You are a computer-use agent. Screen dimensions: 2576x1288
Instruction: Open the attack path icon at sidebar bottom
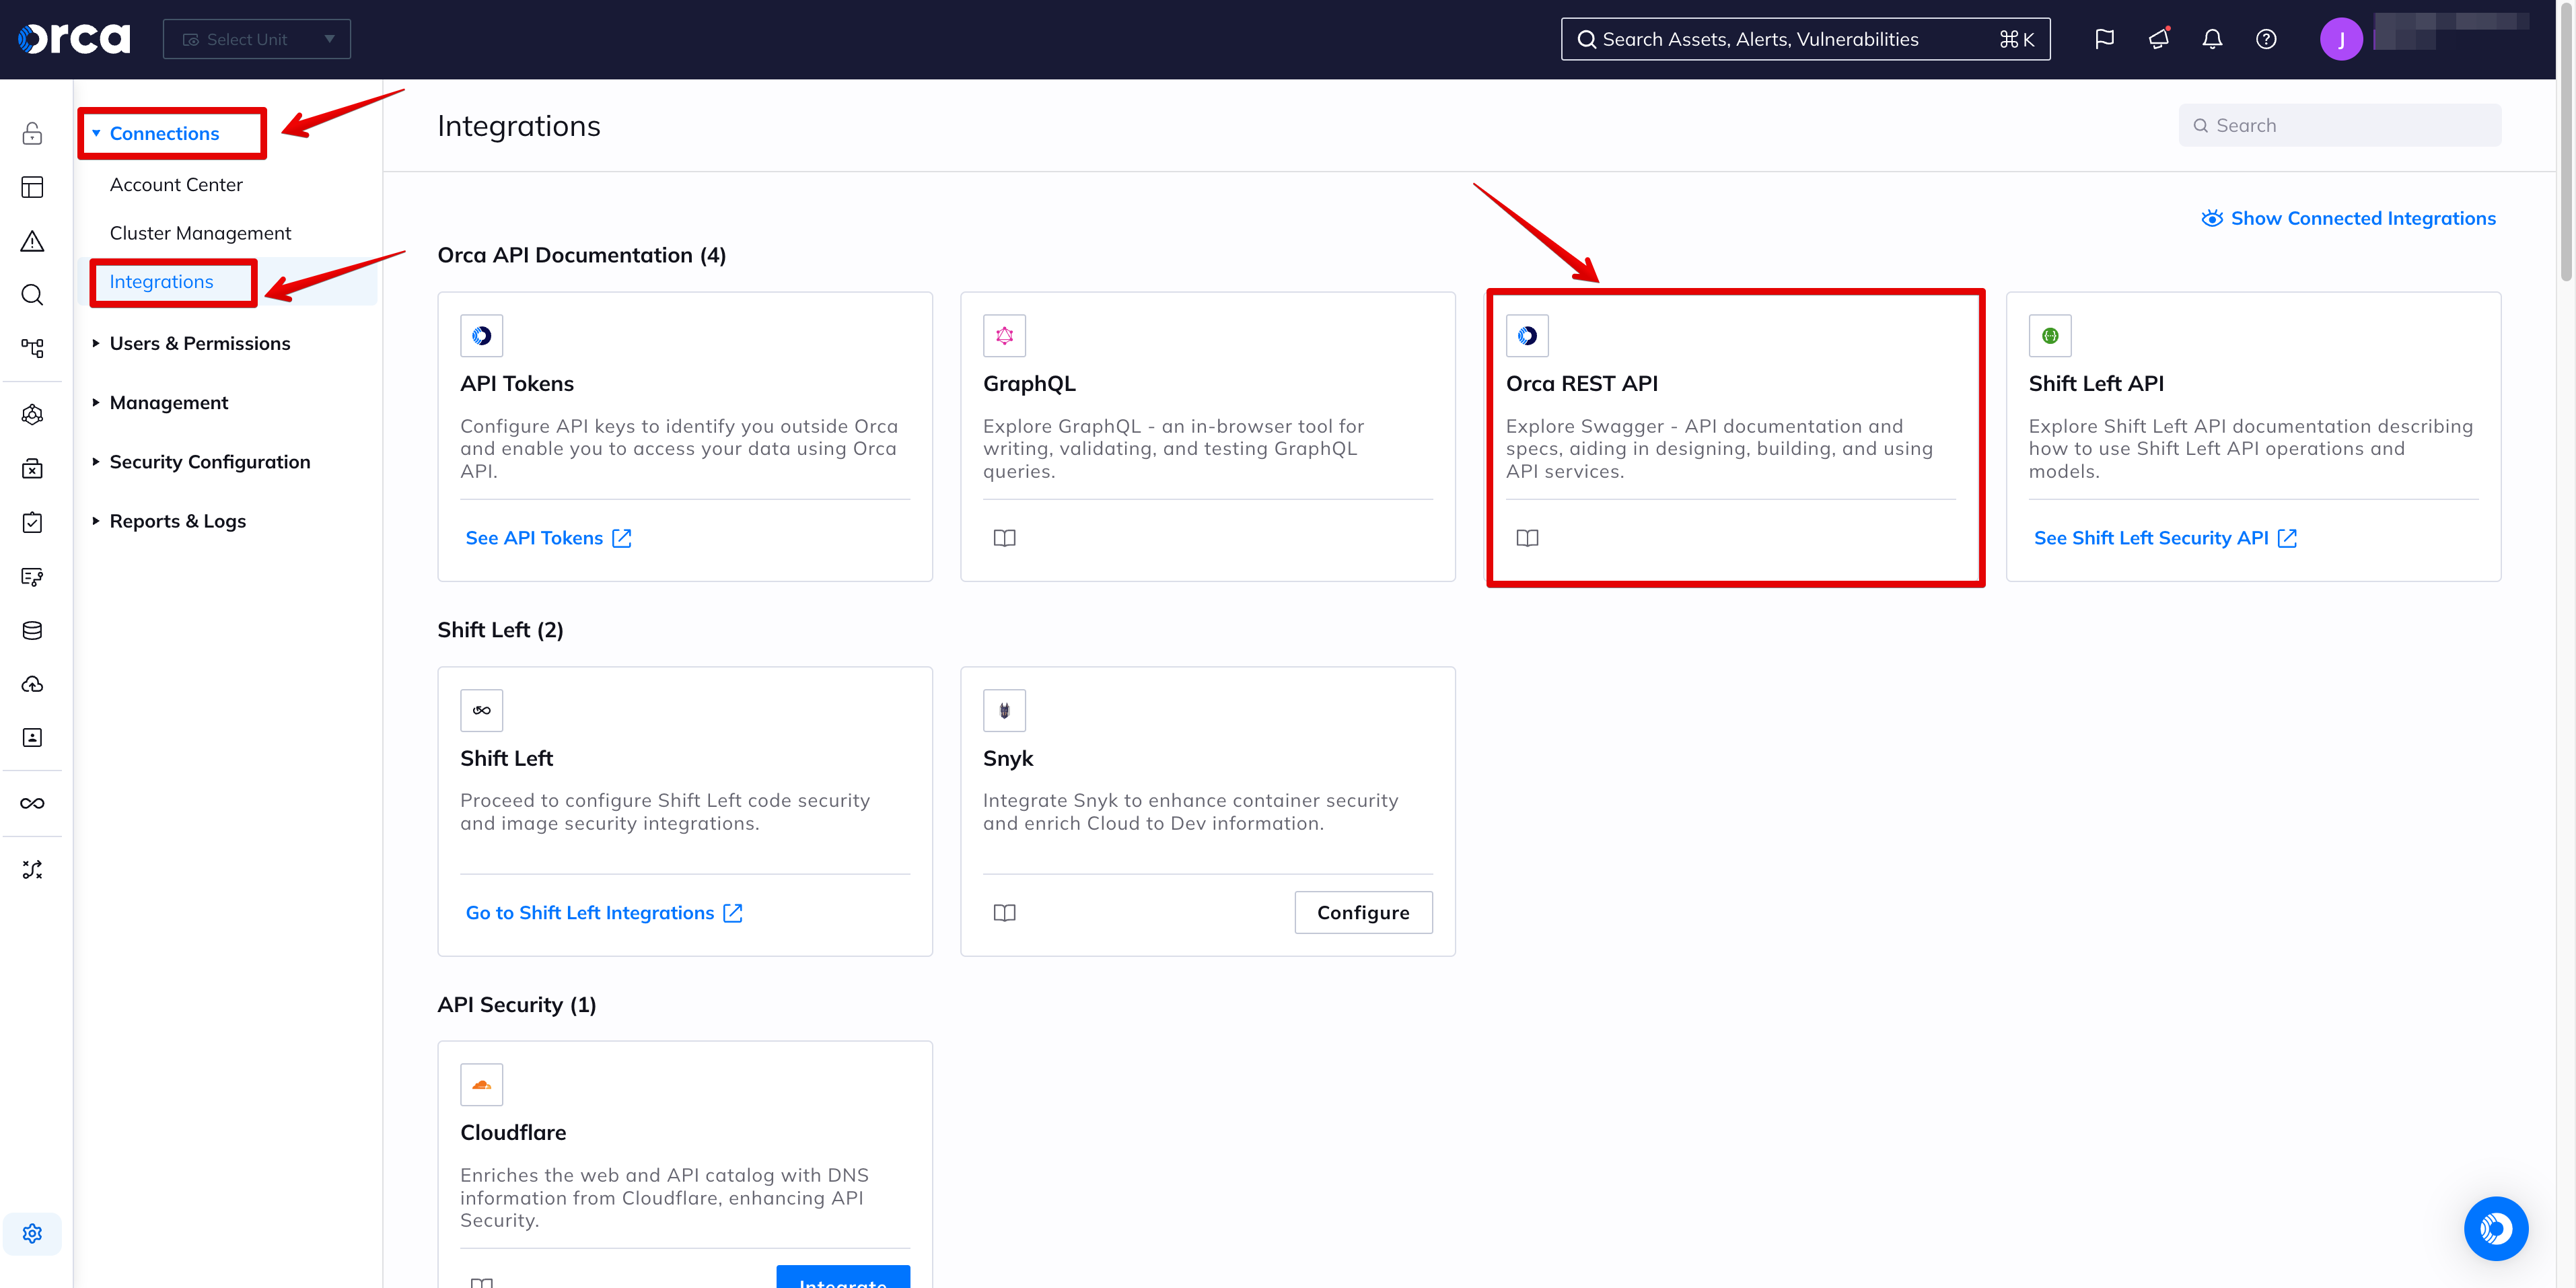coord(32,869)
